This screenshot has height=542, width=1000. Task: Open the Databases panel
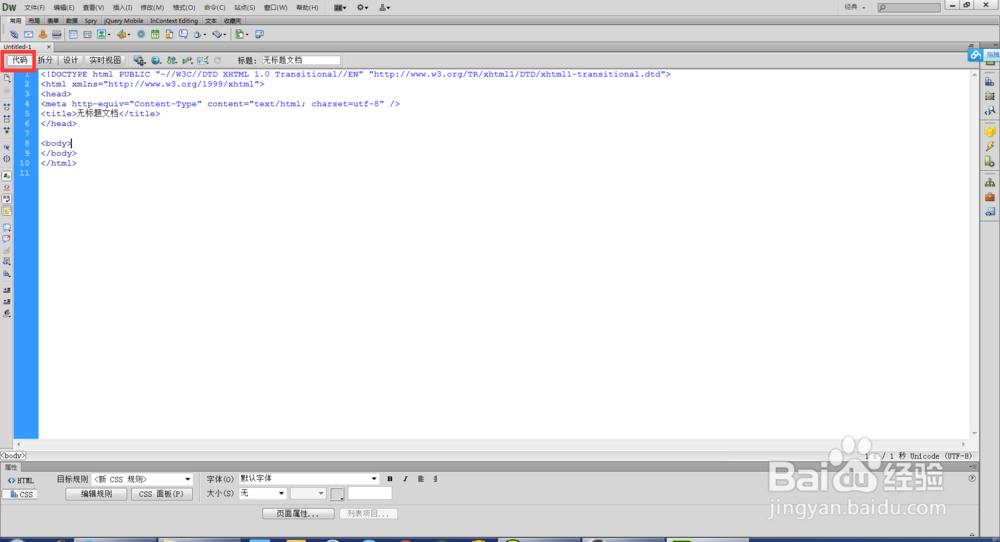pos(989,131)
